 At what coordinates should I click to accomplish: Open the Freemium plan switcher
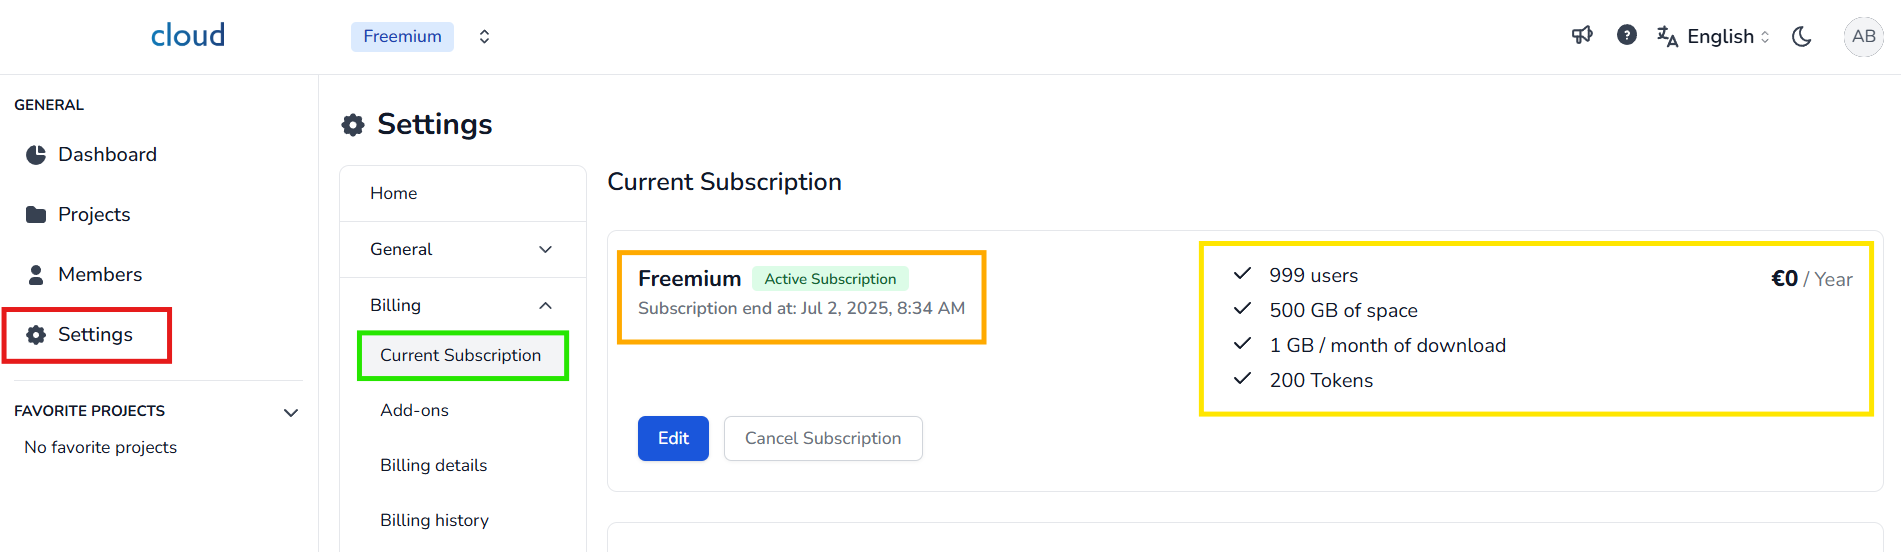[484, 37]
